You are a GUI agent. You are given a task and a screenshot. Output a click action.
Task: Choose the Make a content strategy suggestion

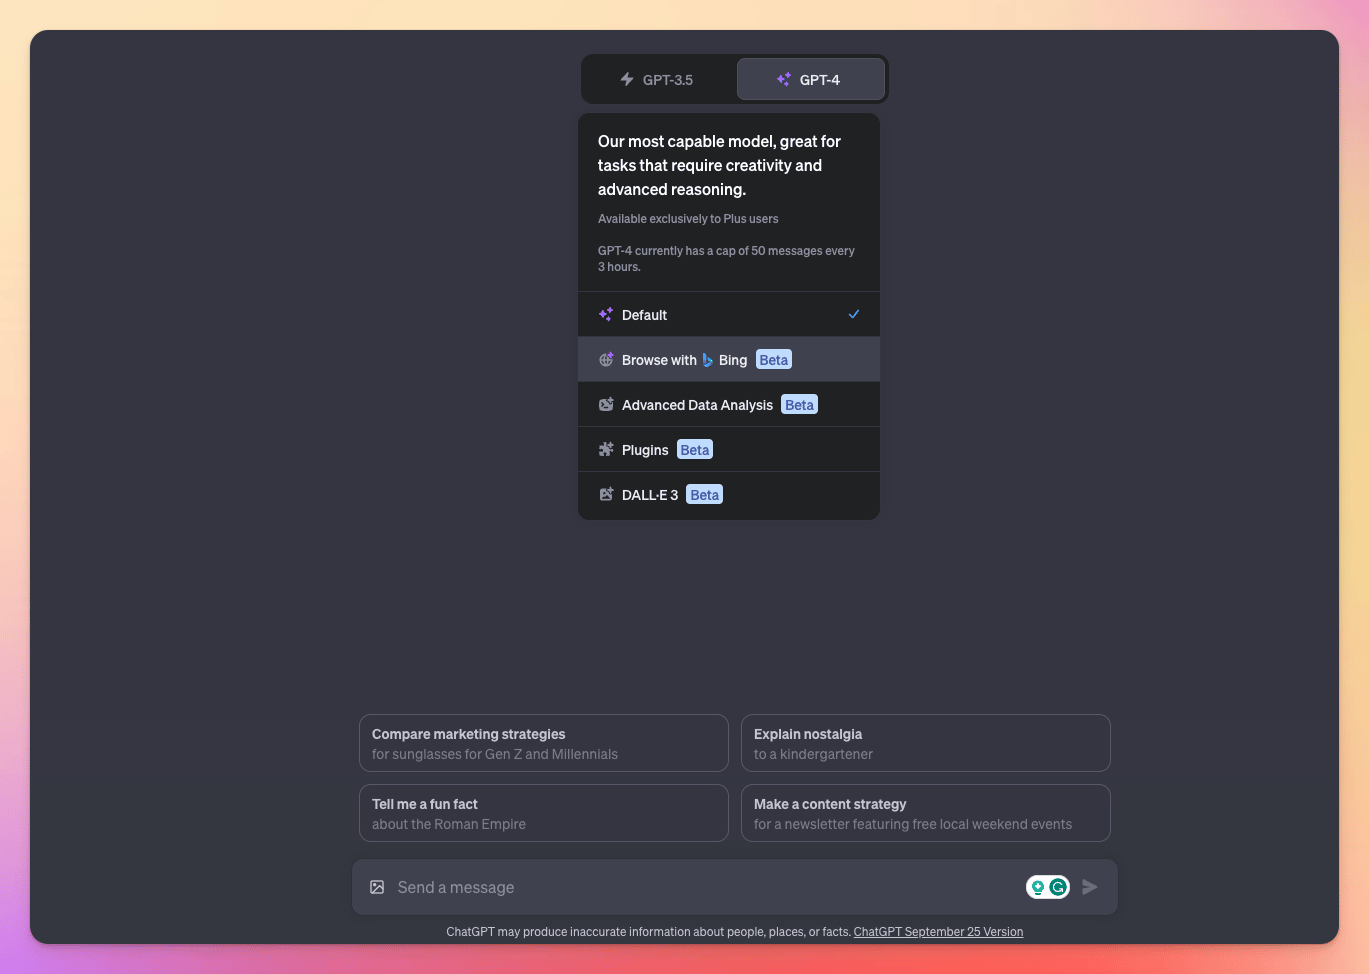926,813
